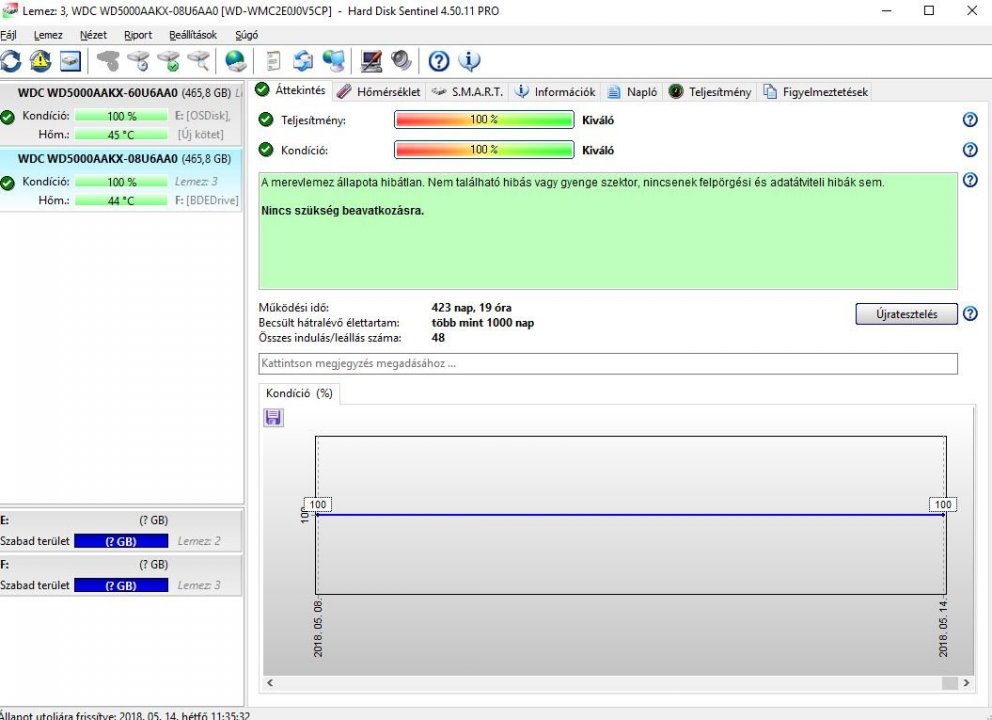Click the green check icon beside Teljesítmény label
The height and width of the screenshot is (720, 992).
pos(266,120)
